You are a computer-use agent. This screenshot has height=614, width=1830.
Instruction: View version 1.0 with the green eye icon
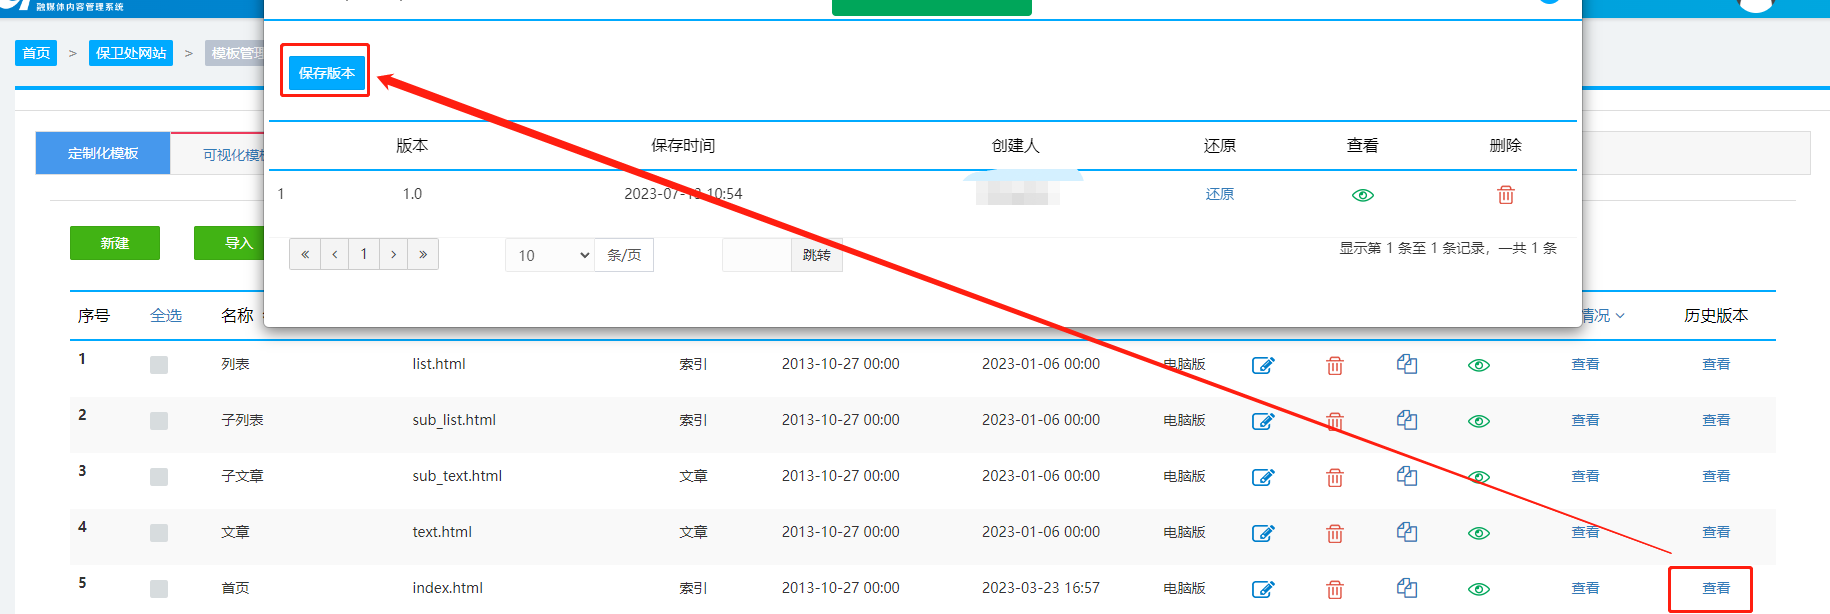[1362, 195]
